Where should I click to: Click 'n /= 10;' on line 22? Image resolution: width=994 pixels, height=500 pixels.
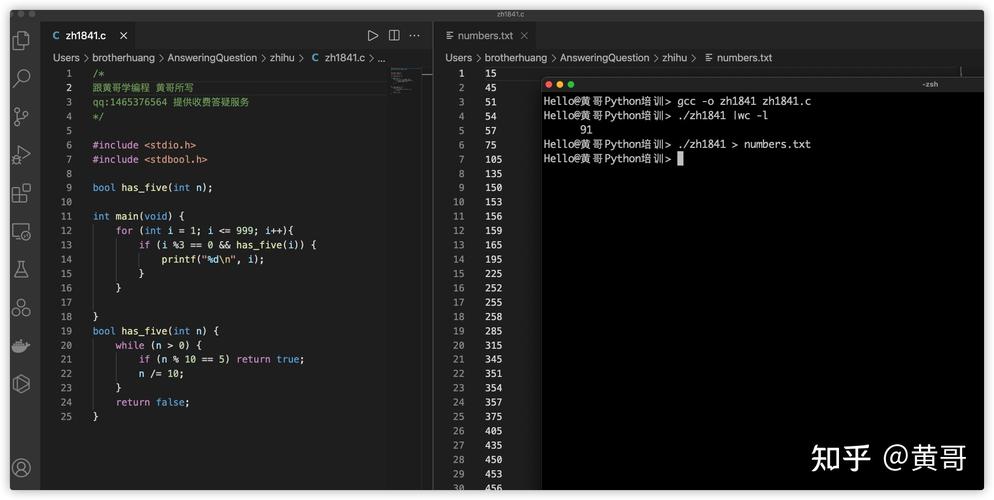click(161, 374)
